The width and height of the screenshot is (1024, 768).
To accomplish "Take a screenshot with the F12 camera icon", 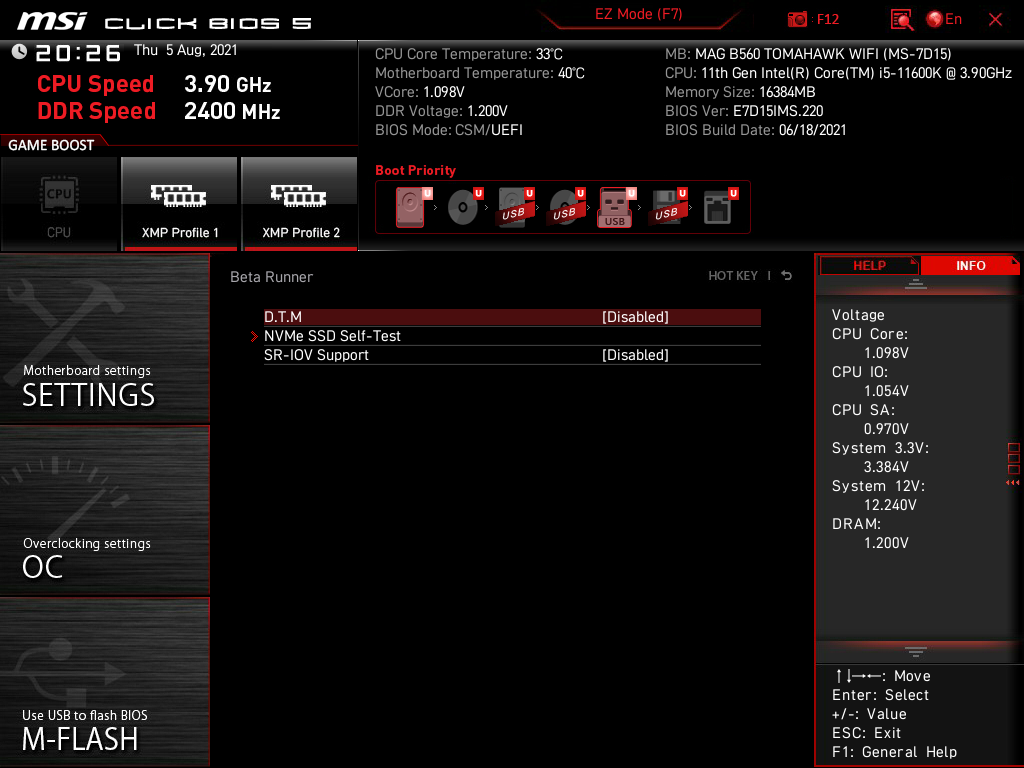I will (797, 20).
